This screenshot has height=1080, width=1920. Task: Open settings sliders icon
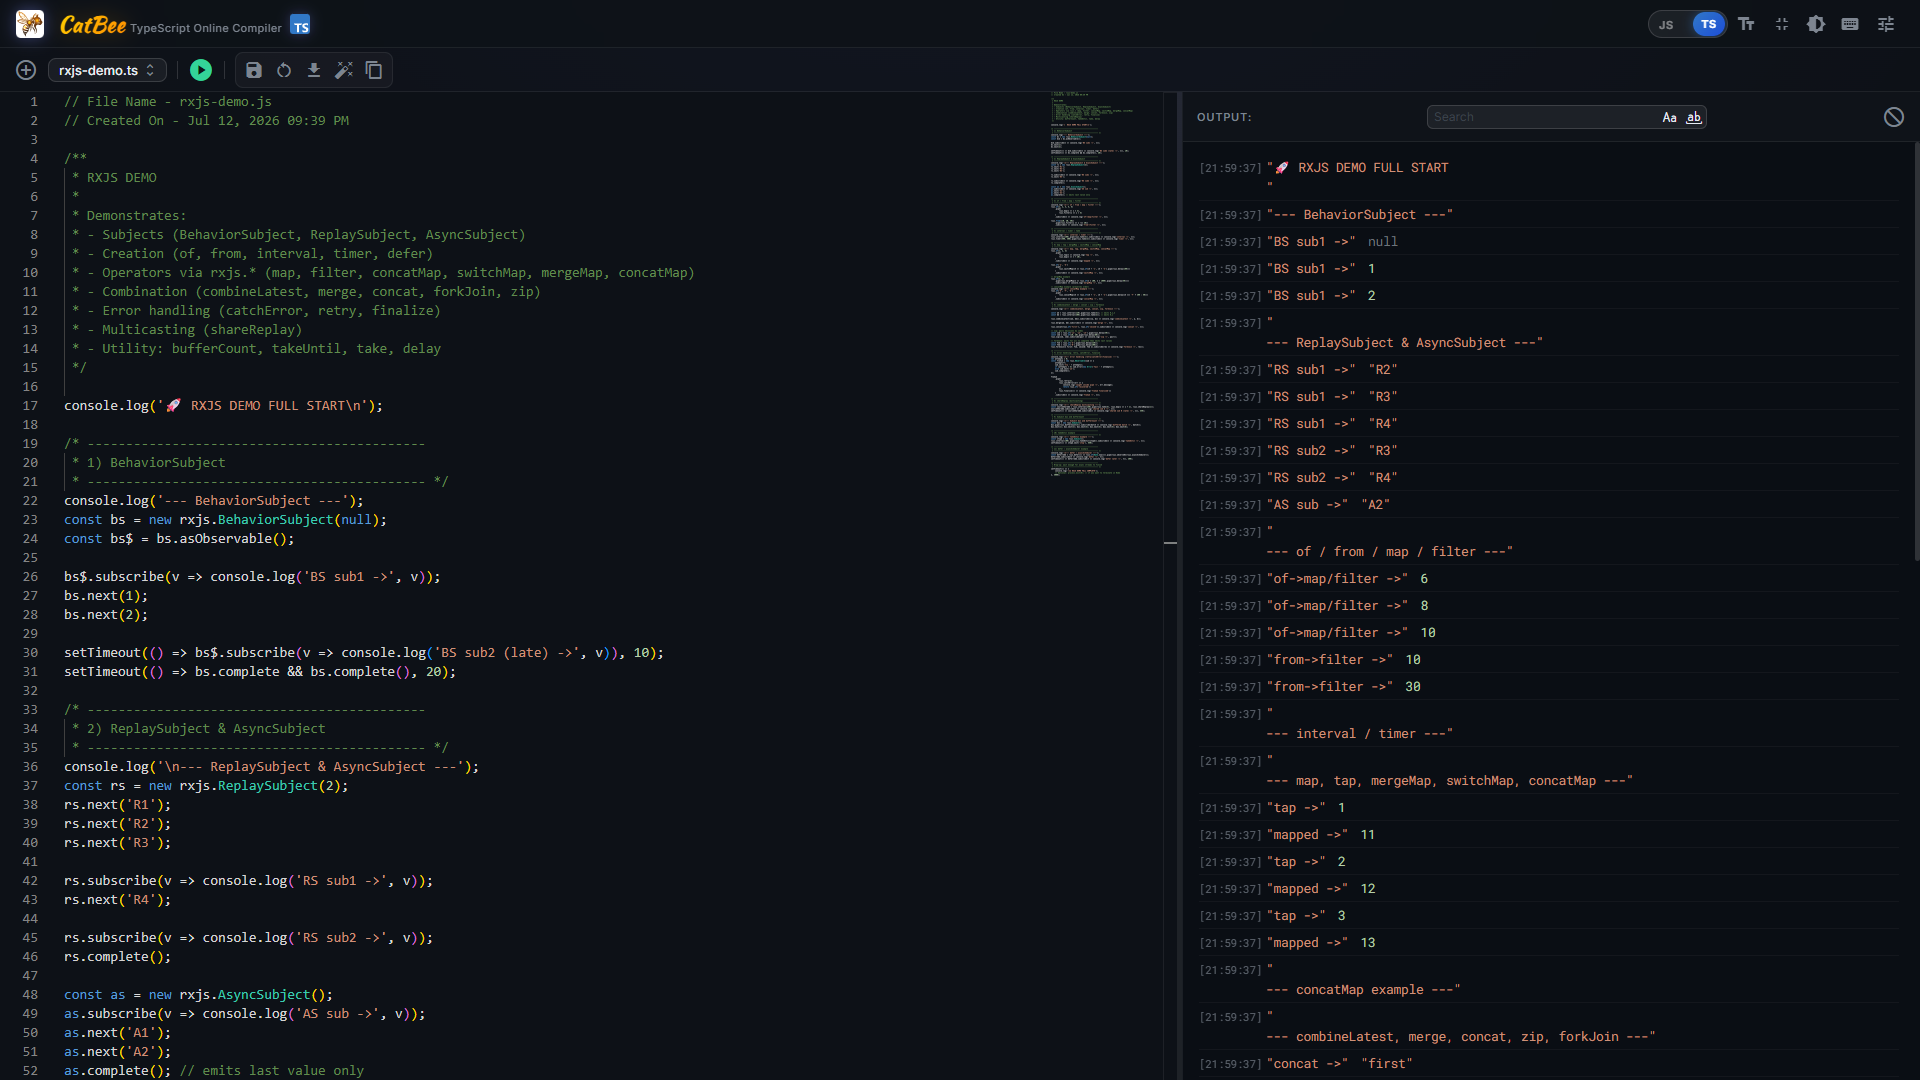[1886, 24]
